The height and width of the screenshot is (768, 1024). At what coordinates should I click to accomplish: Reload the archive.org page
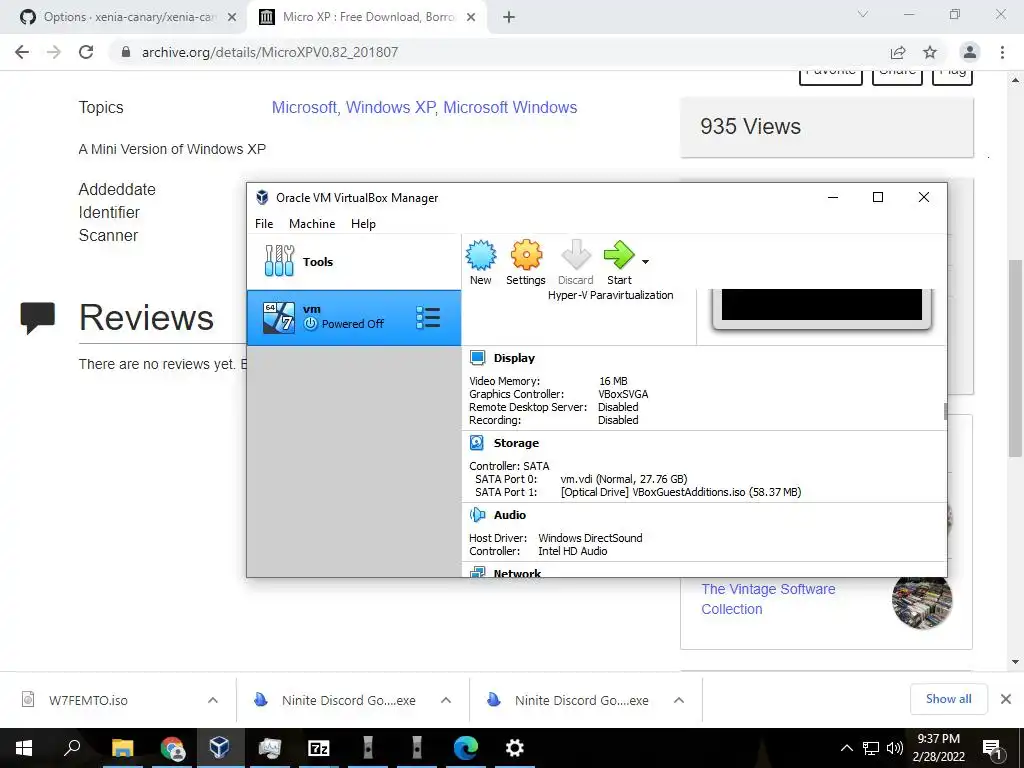pos(86,52)
